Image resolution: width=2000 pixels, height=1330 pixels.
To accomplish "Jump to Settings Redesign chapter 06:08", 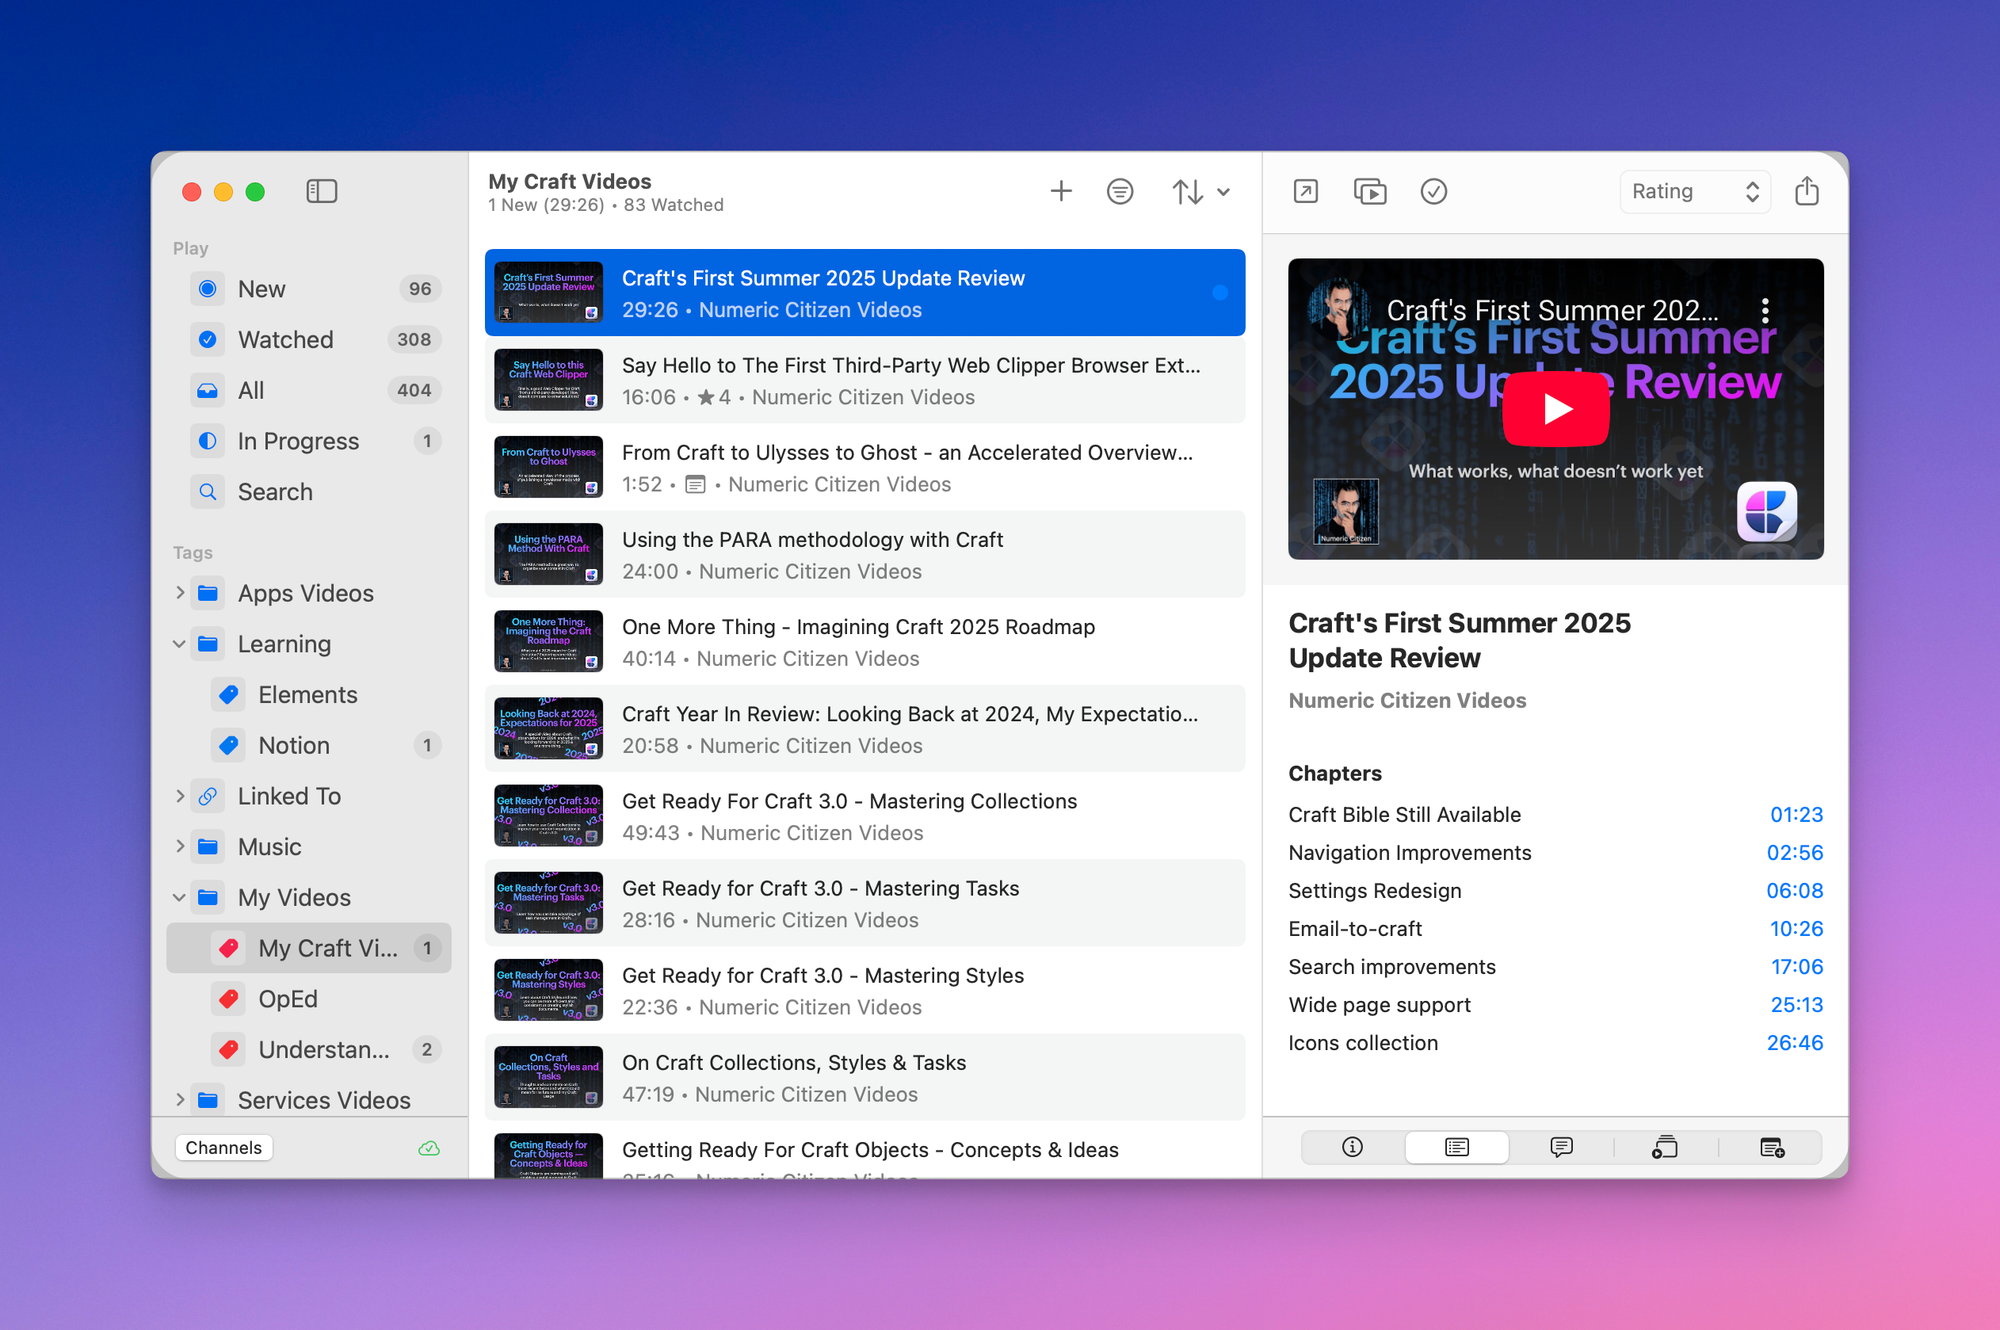I will click(x=1794, y=891).
